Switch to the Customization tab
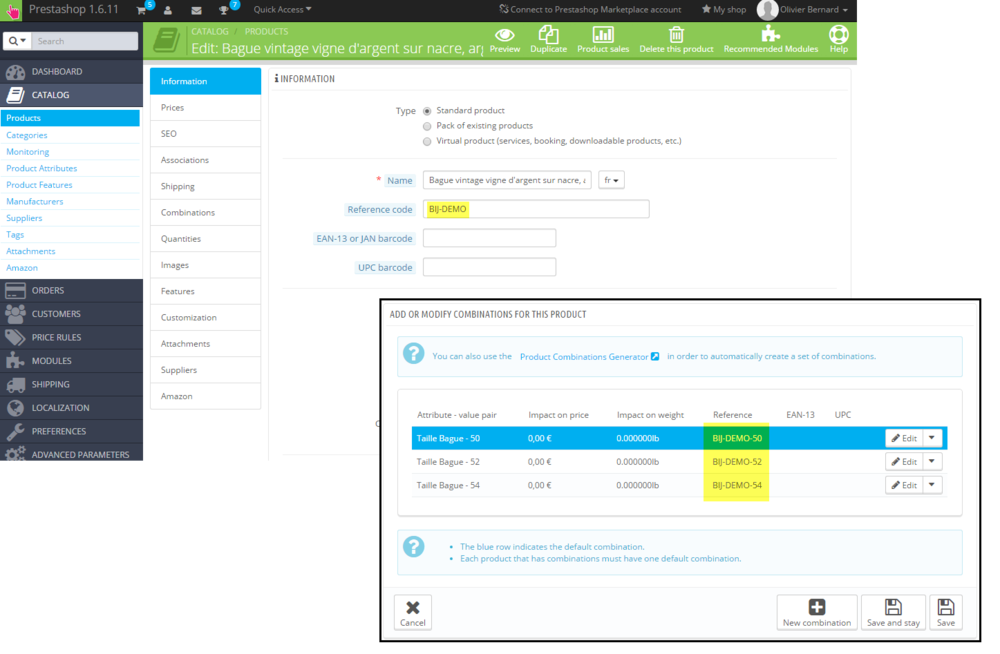The image size is (1000, 654). [x=205, y=317]
